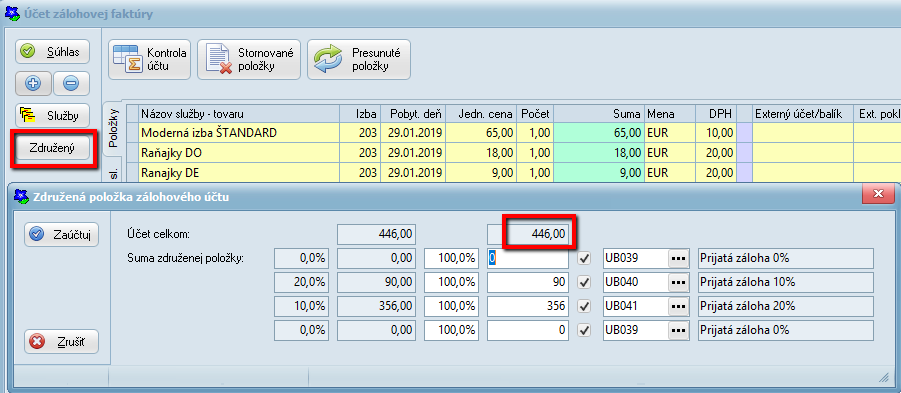901x393 pixels.
Task: Toggle checkbox for UB040 row
Action: coord(585,283)
